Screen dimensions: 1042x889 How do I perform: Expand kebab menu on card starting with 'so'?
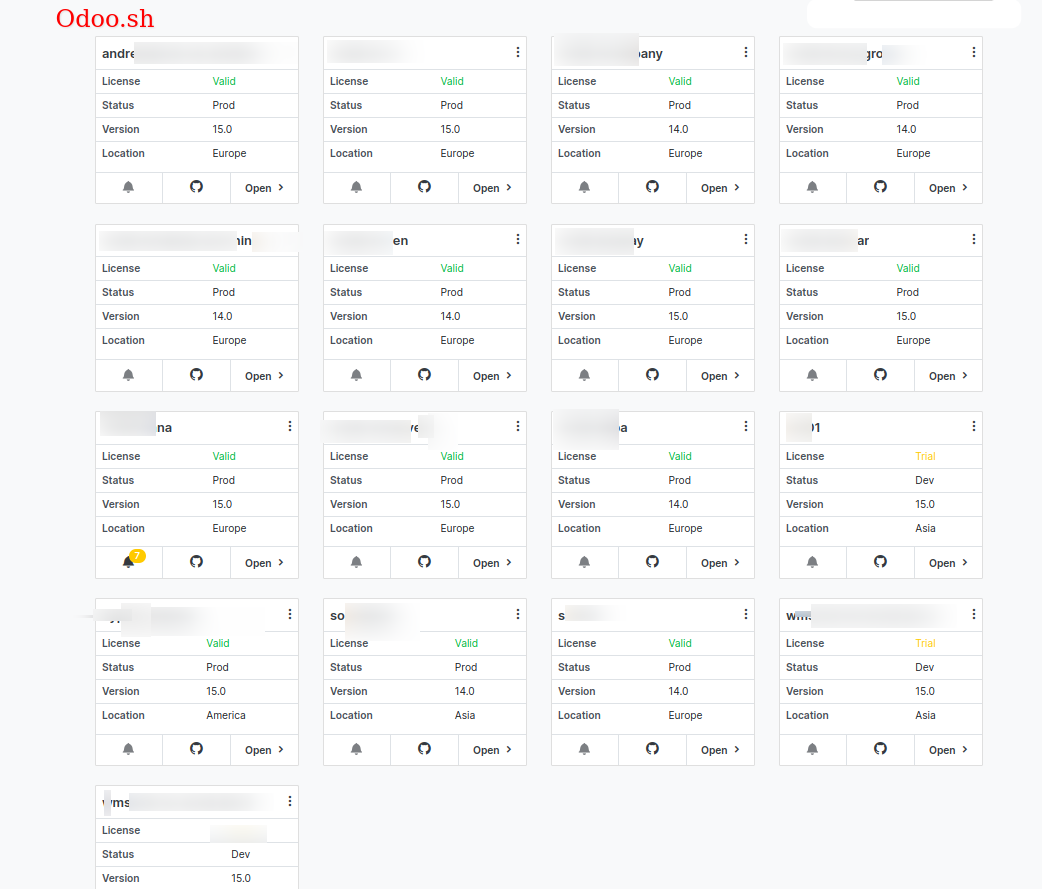pyautogui.click(x=518, y=614)
